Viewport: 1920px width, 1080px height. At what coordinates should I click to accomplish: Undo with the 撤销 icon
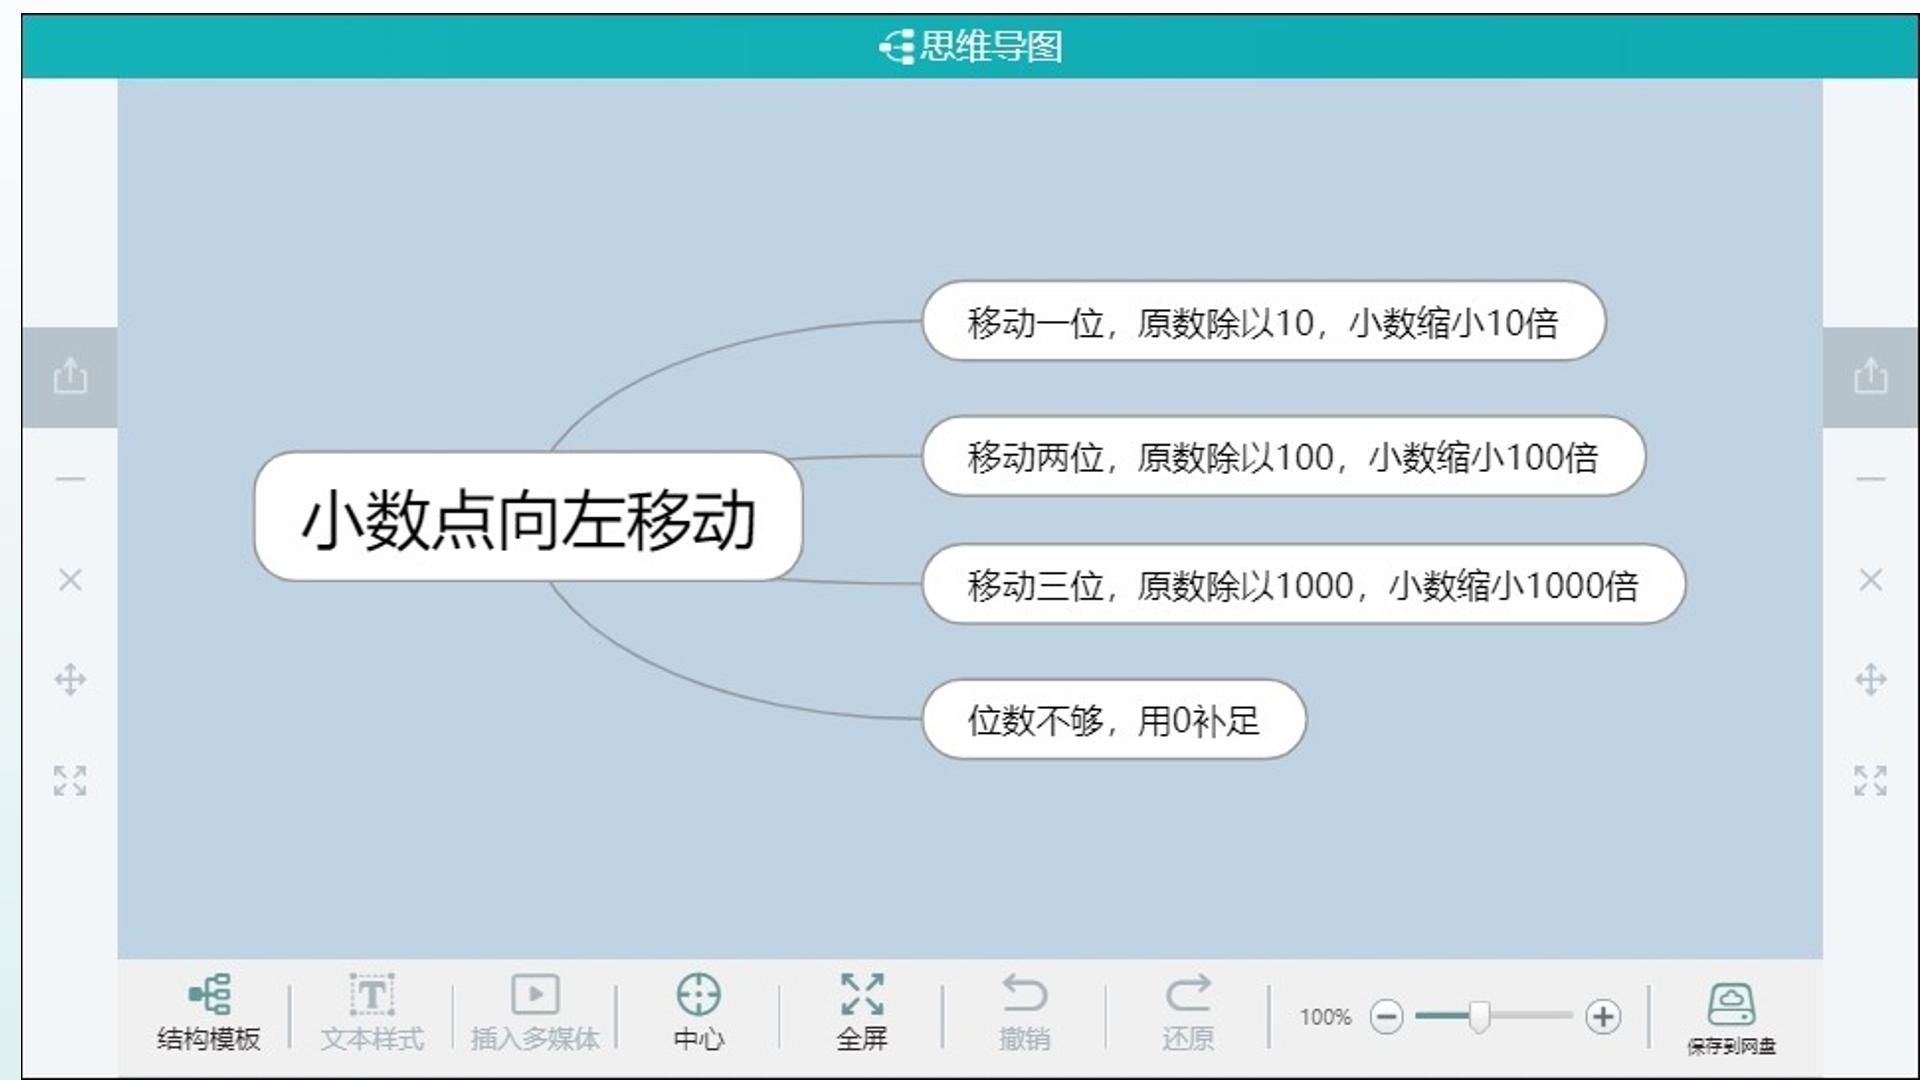pyautogui.click(x=1024, y=1012)
